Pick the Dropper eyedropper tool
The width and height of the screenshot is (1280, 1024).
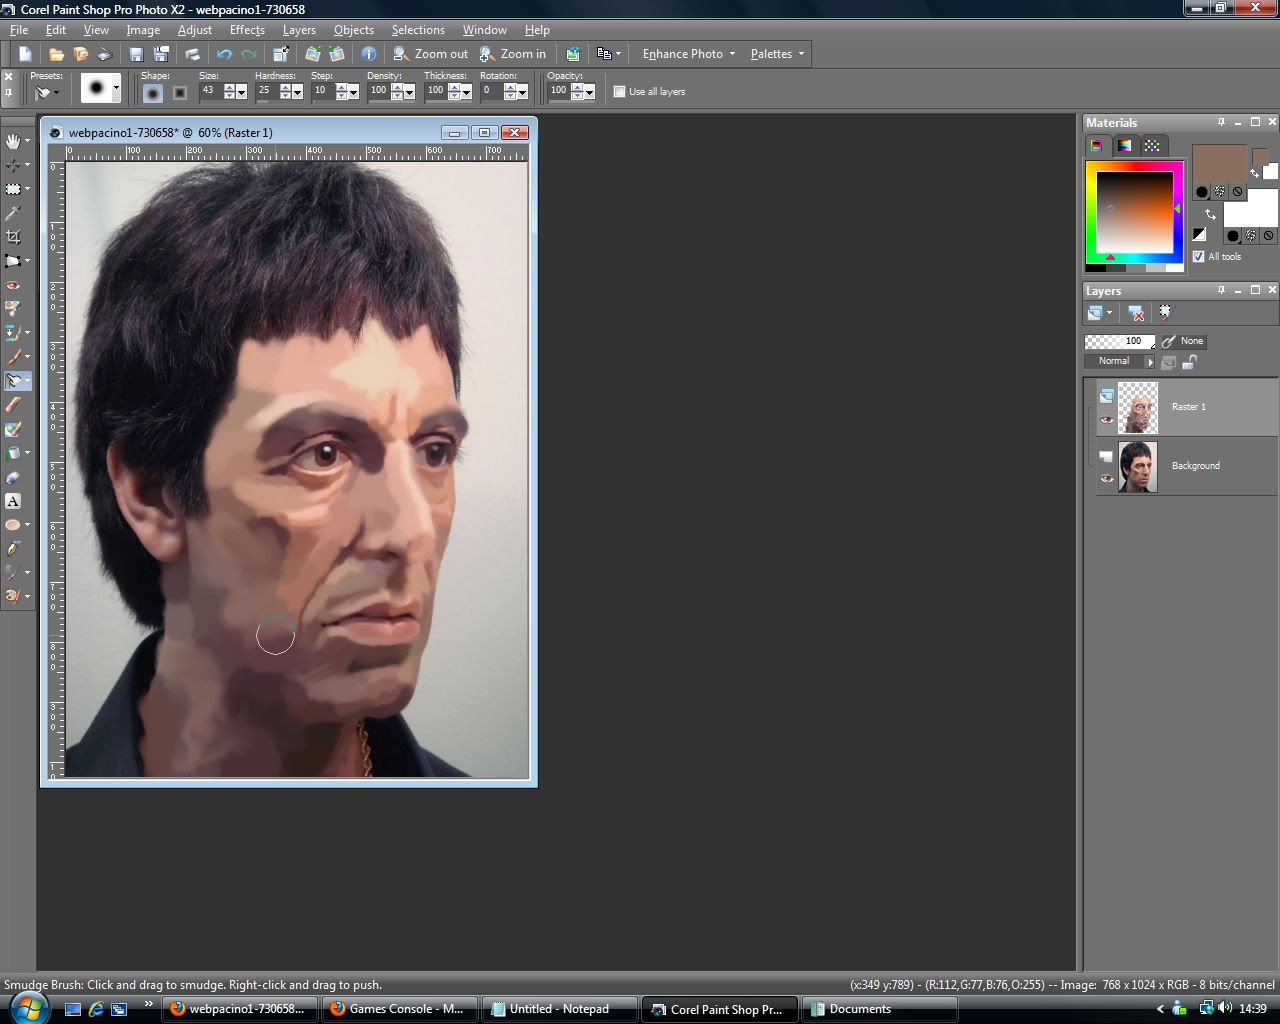pos(13,213)
